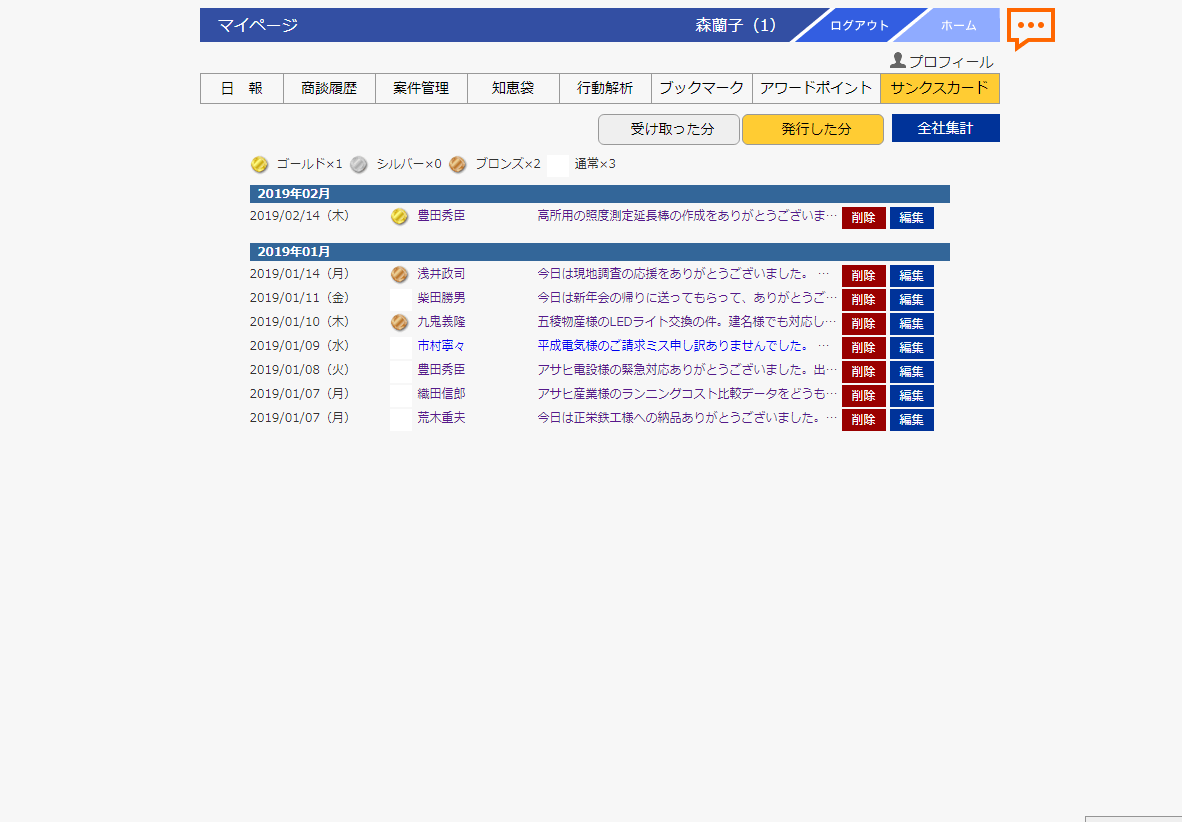
Task: Click the gold medal legend icon
Action: [259, 164]
